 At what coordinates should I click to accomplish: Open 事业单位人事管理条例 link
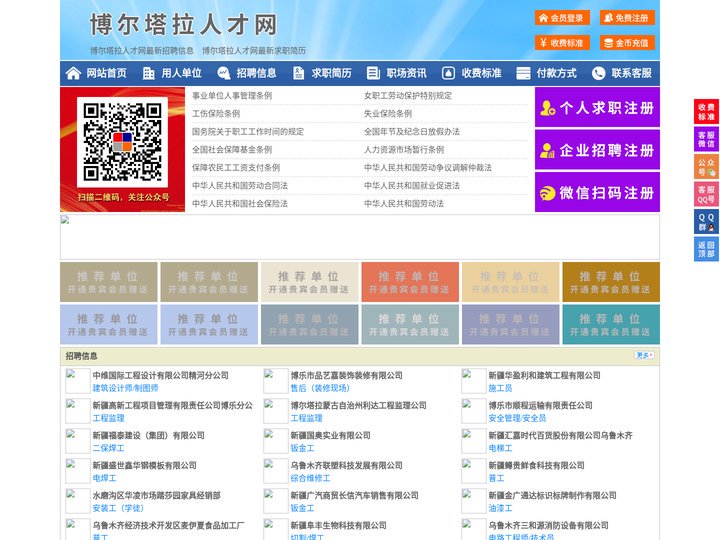point(232,96)
